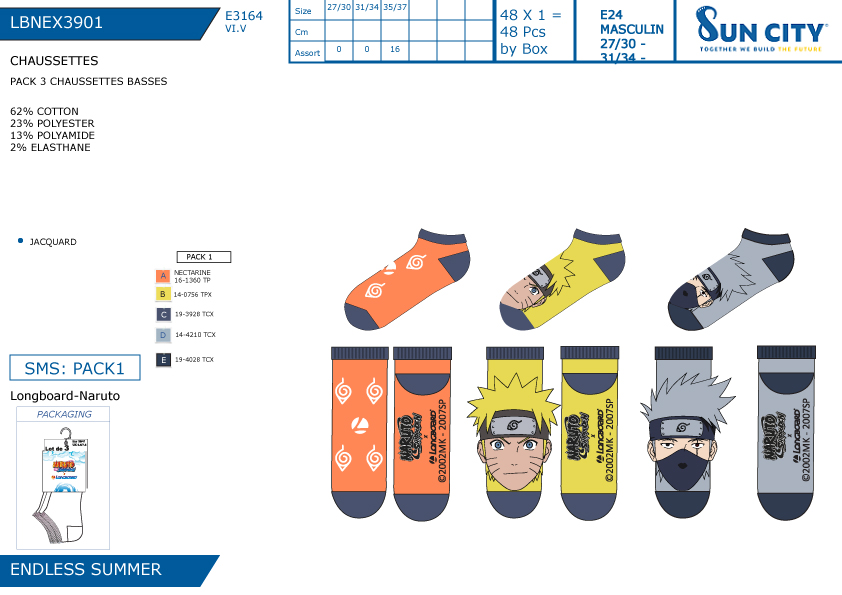
Task: Select the nectarine color swatch A
Action: (163, 276)
